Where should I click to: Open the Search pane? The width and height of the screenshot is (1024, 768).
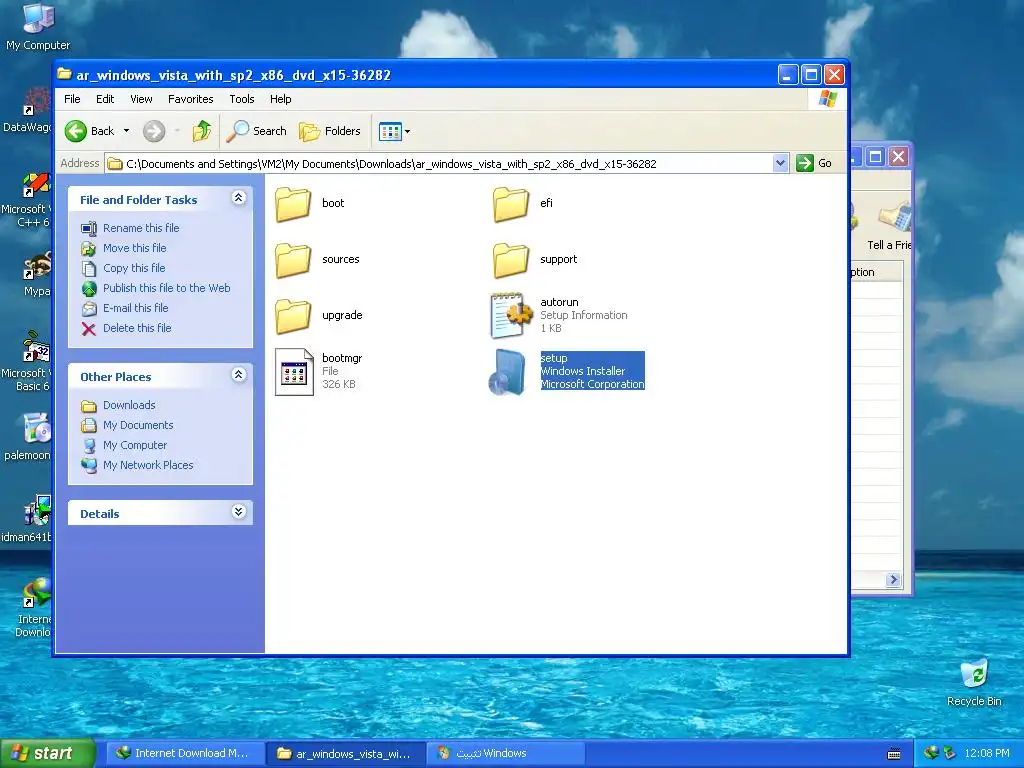click(257, 131)
